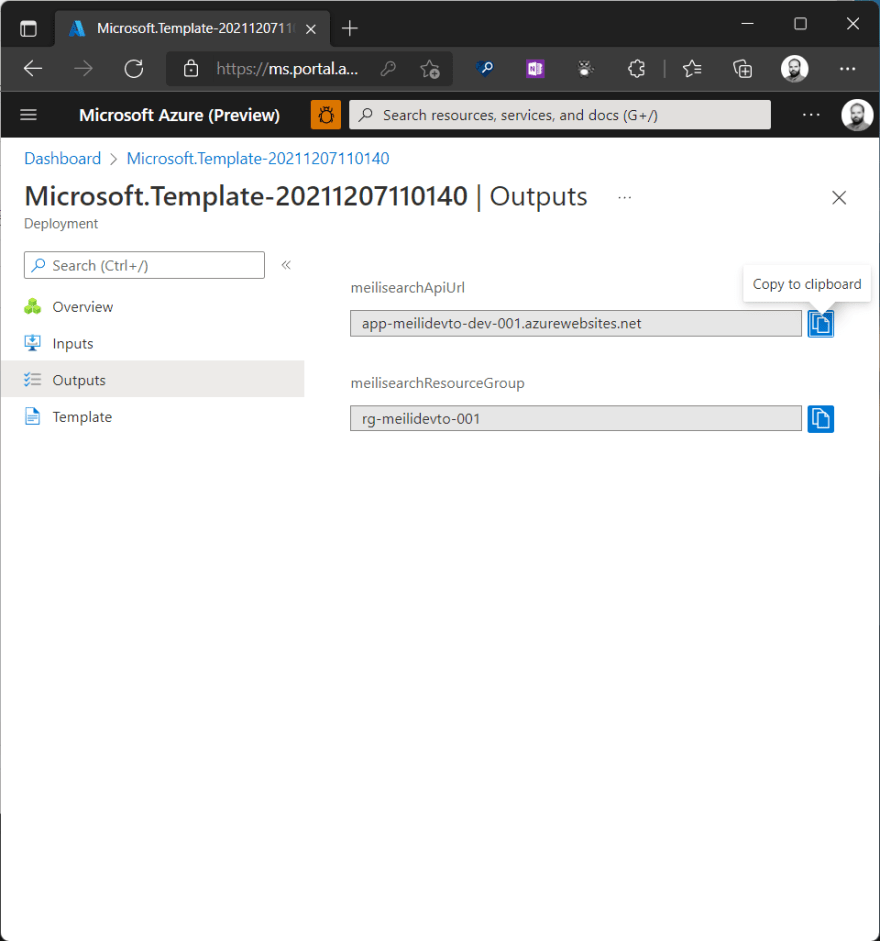The height and width of the screenshot is (941, 880).
Task: Navigate to the Dashboard breadcrumb link
Action: coord(62,158)
